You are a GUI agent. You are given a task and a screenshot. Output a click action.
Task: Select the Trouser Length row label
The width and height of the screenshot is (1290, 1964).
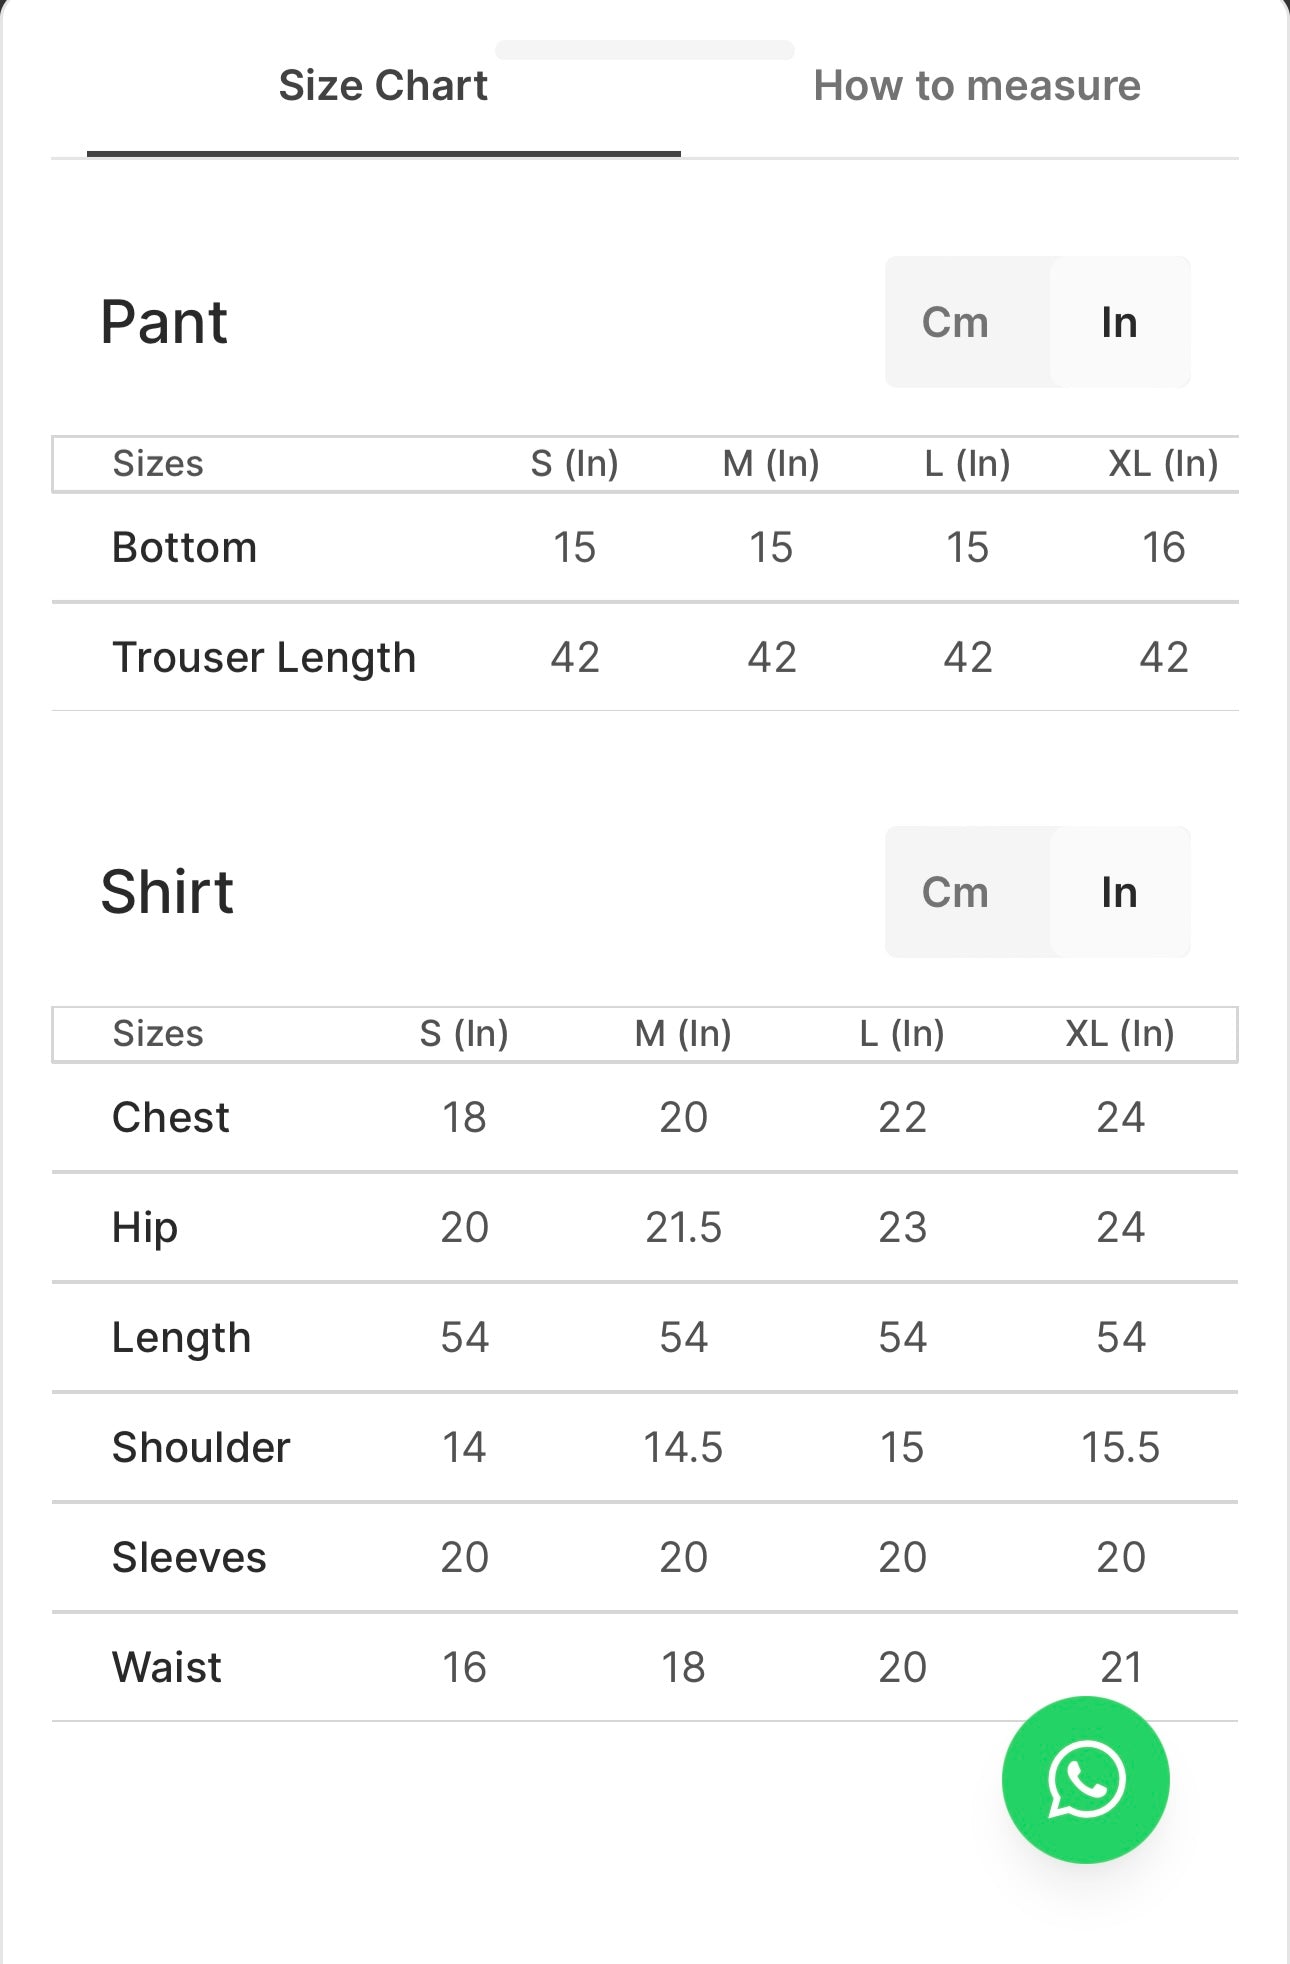point(263,657)
